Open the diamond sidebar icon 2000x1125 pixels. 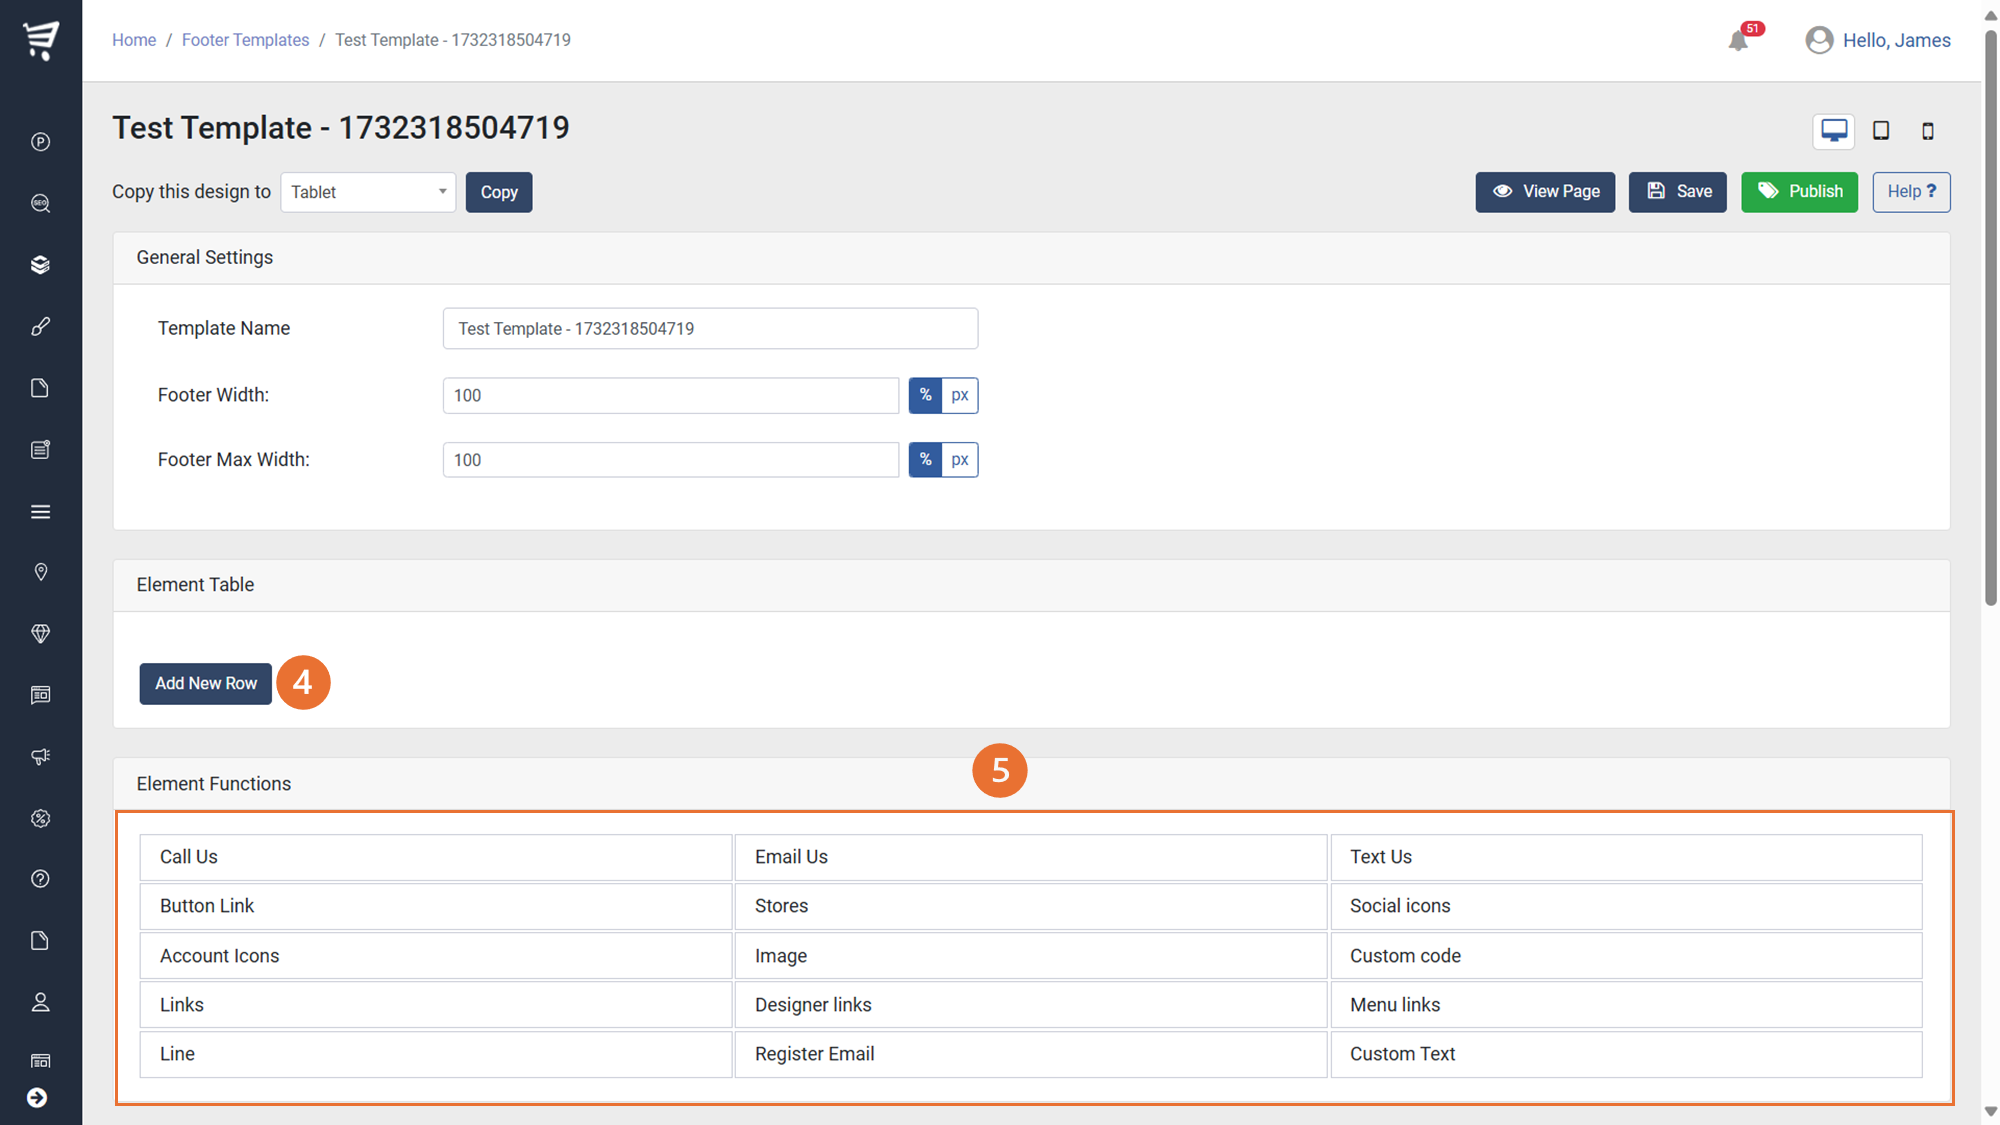(x=41, y=634)
